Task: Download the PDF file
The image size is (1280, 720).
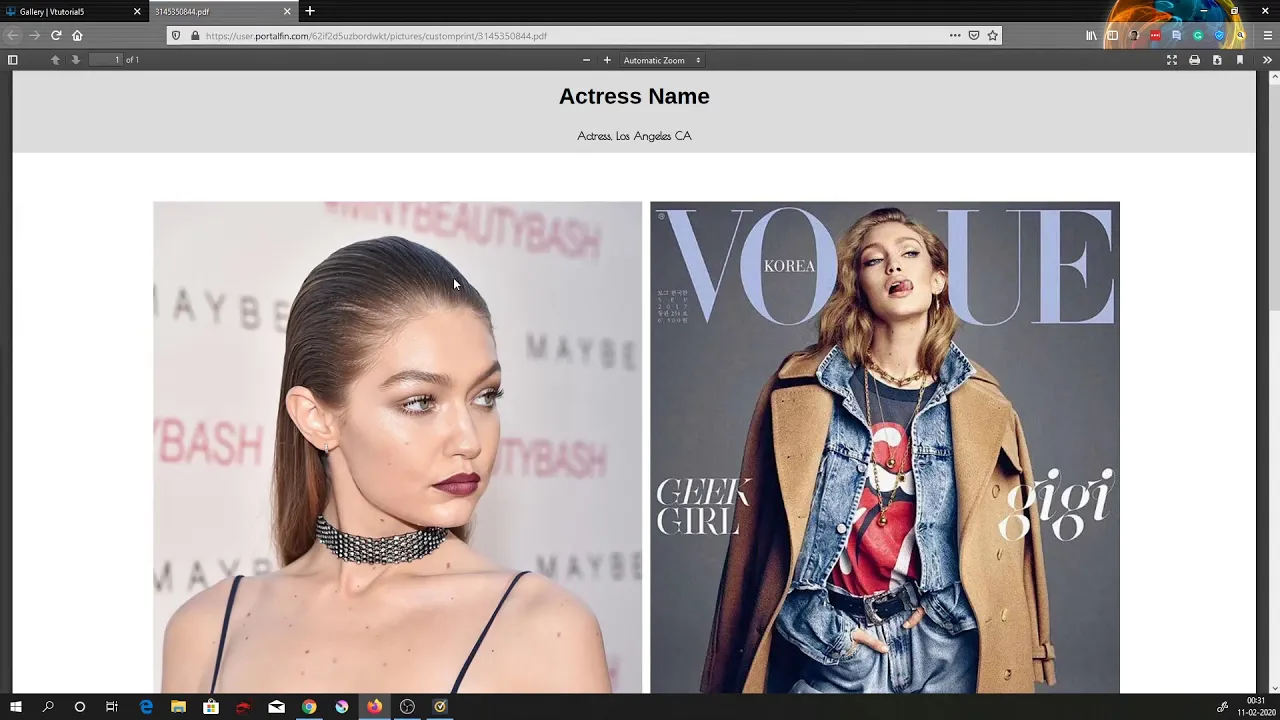Action: [x=1217, y=60]
